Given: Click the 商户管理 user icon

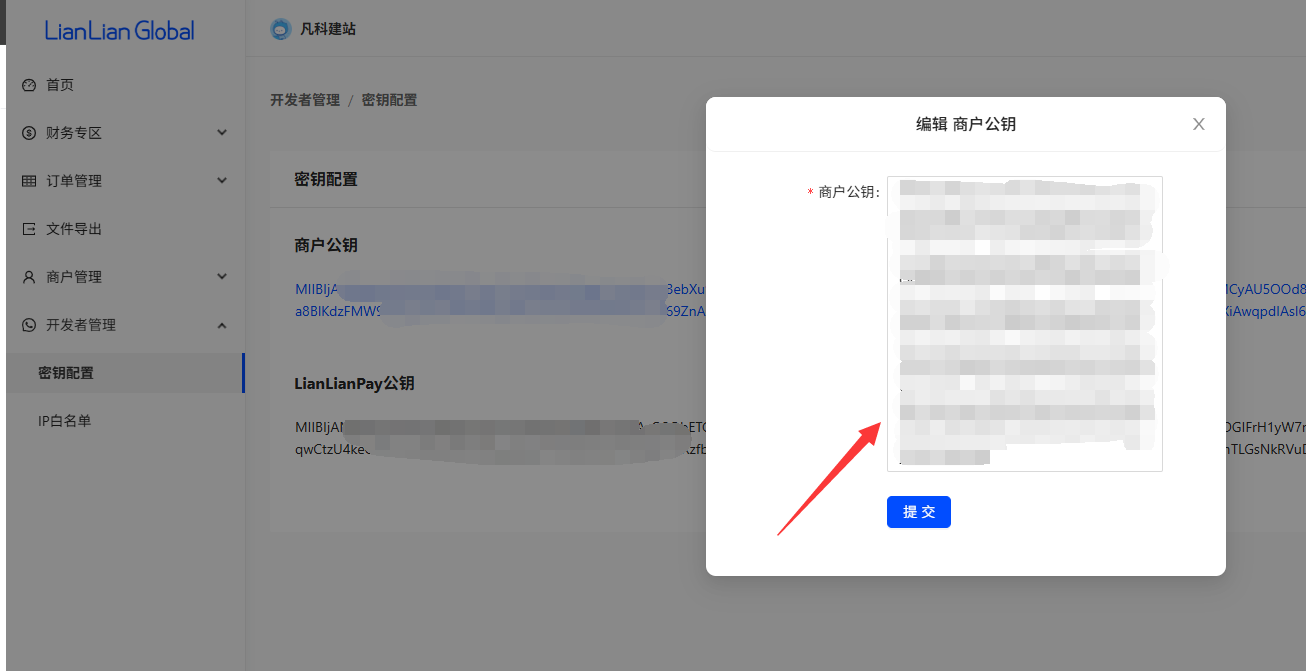Looking at the screenshot, I should pyautogui.click(x=29, y=277).
